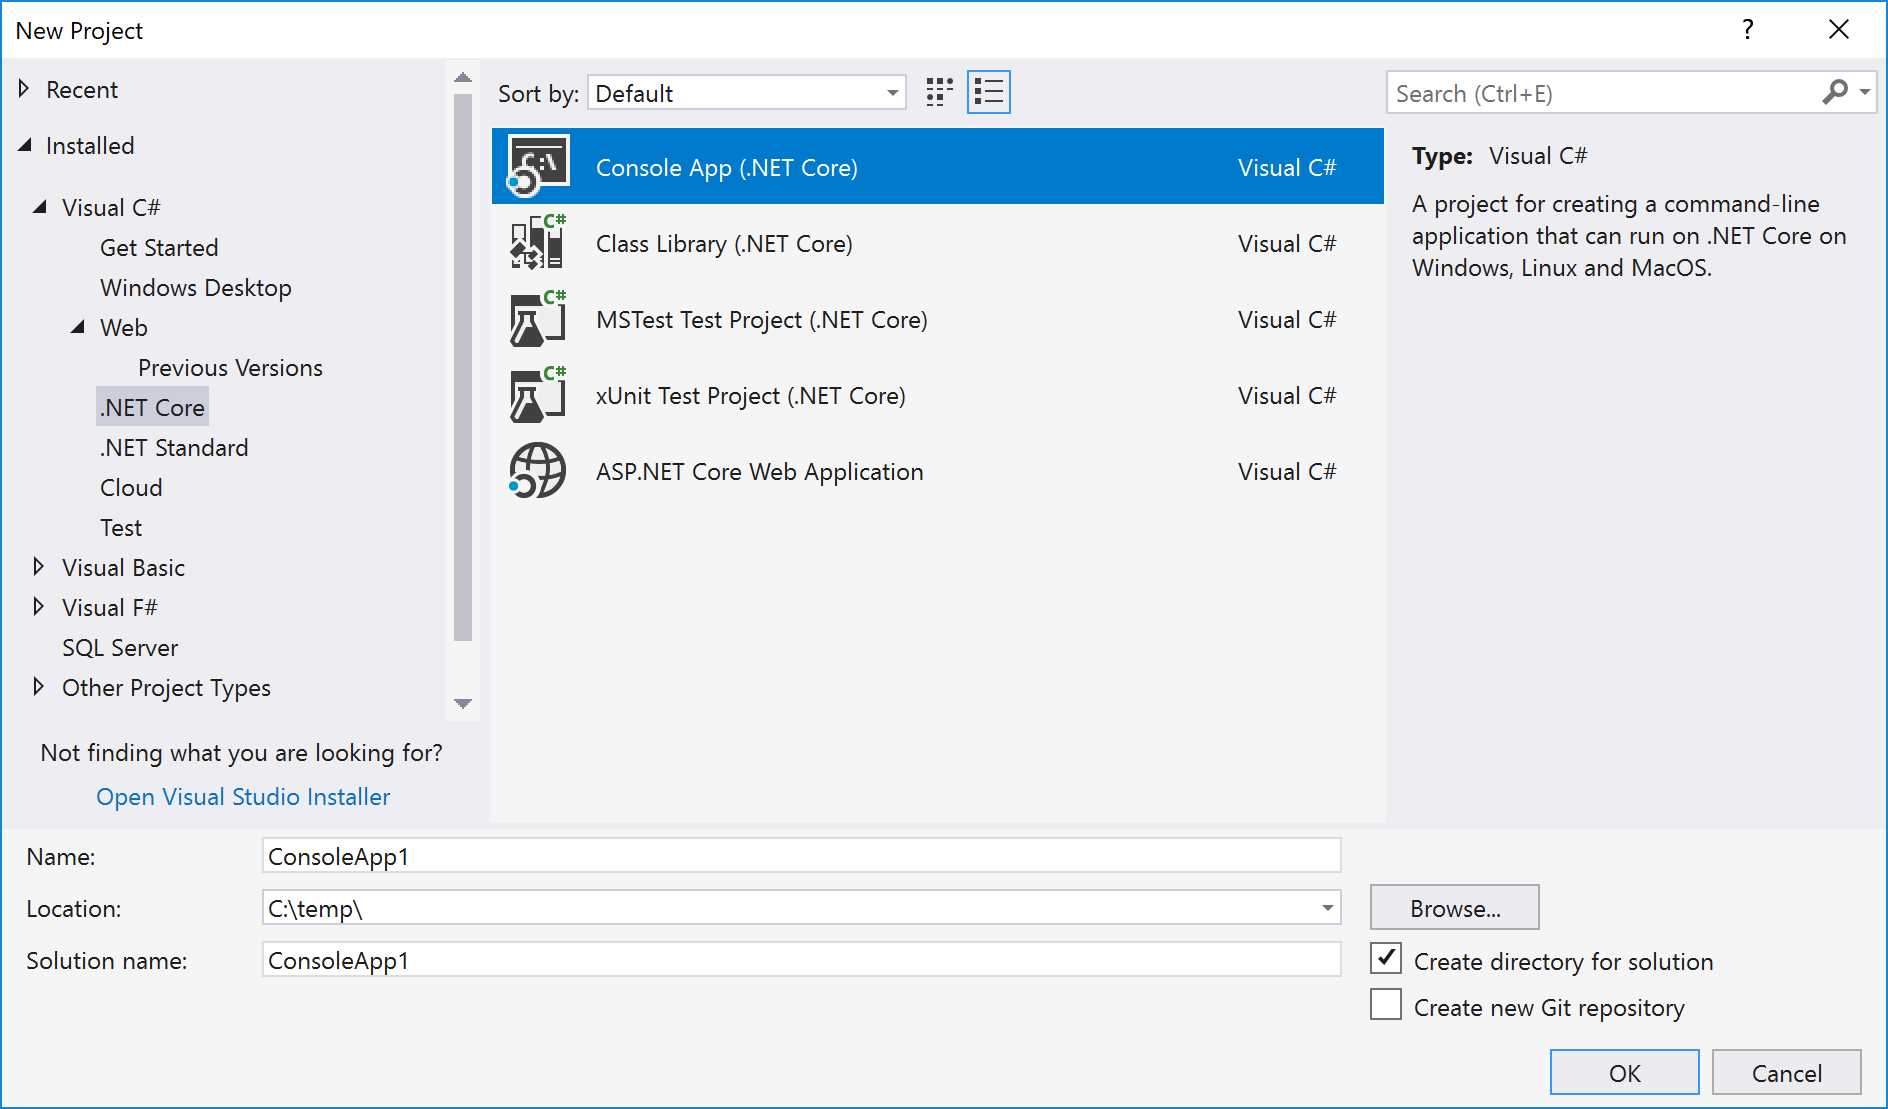
Task: Open the Location dropdown arrow
Action: (1326, 908)
